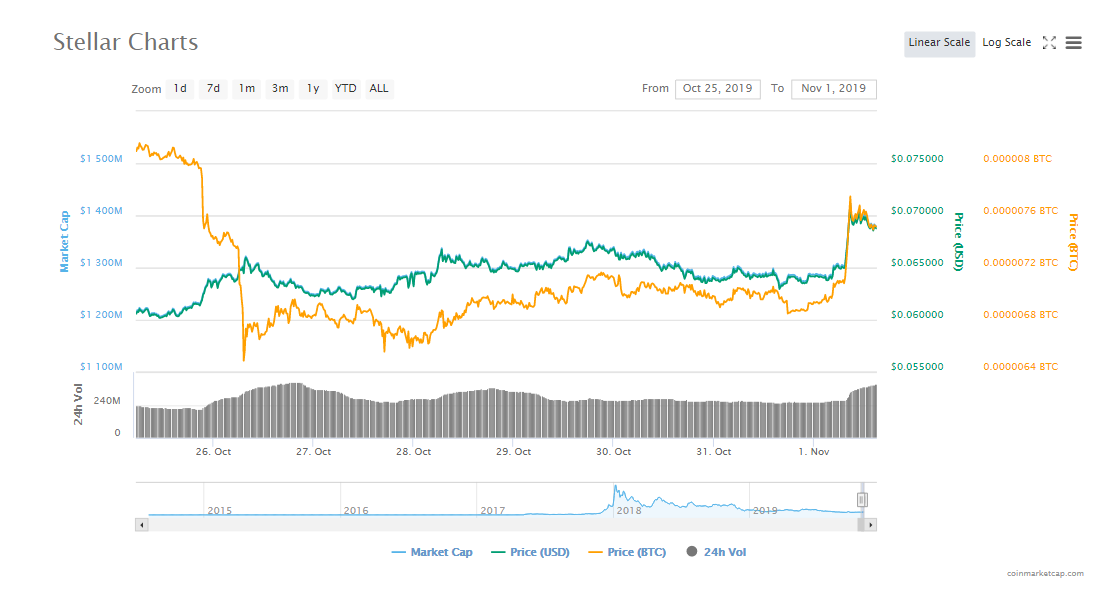Open fullscreen chart view icon
The height and width of the screenshot is (589, 1102).
(1049, 43)
